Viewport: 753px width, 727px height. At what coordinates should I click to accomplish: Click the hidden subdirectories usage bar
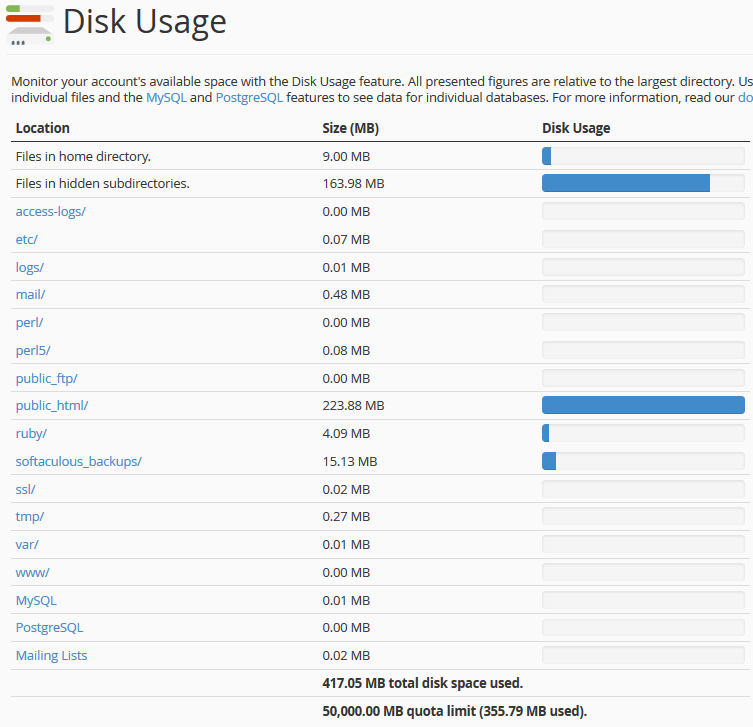pyautogui.click(x=643, y=183)
